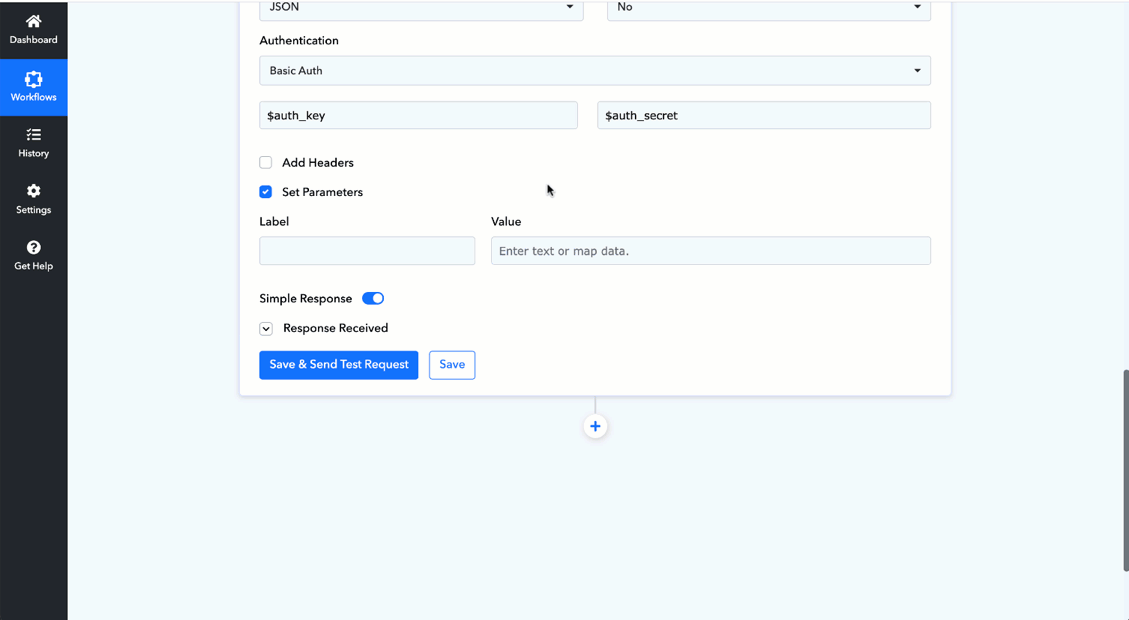Screen dimensions: 1129x620
Task: Open the History list icon
Action: (33, 135)
